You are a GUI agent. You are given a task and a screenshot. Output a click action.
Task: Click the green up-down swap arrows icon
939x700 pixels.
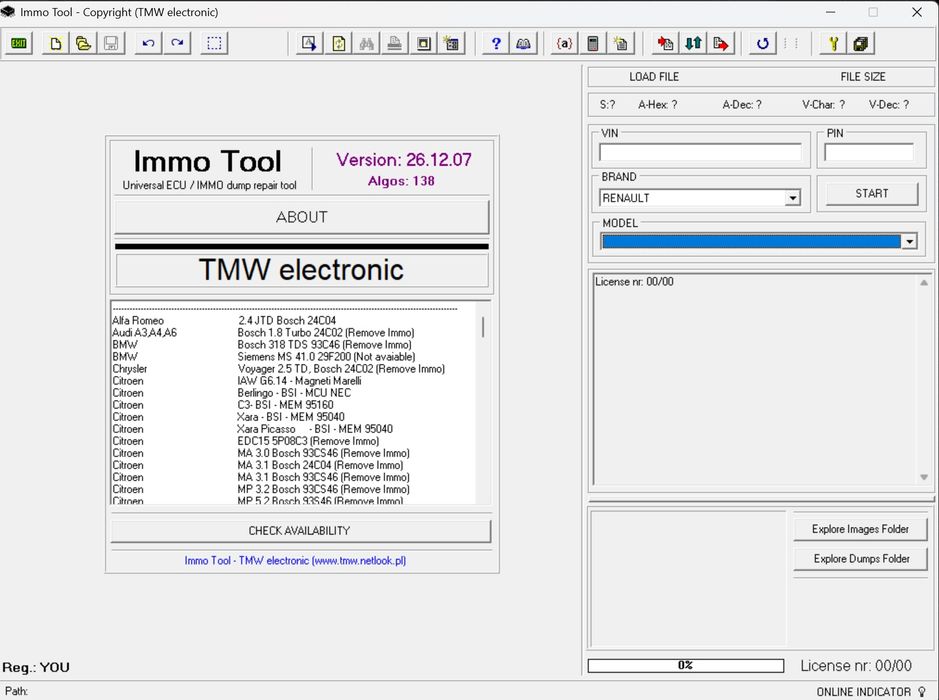[x=693, y=43]
